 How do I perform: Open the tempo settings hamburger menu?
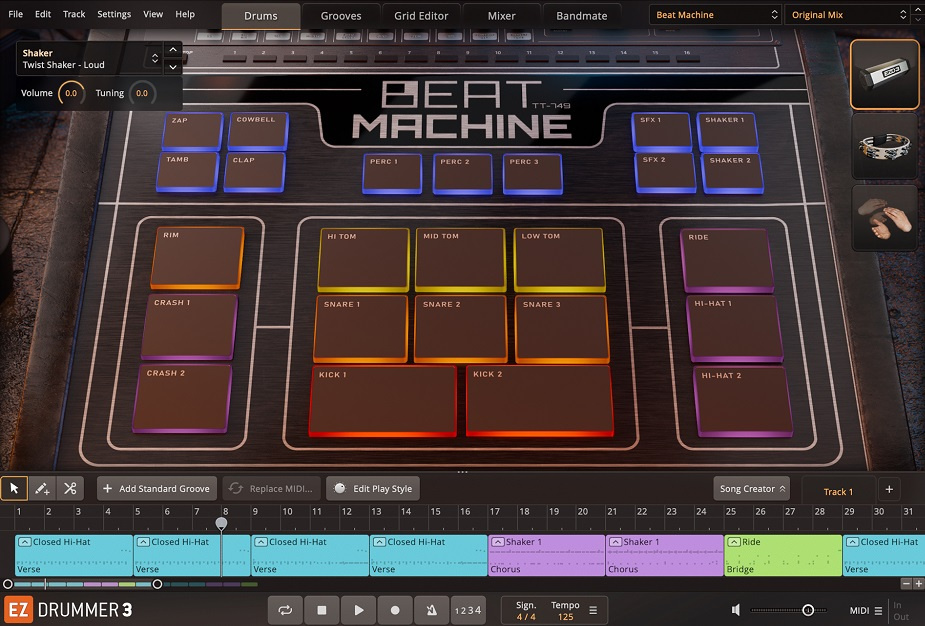(x=594, y=610)
